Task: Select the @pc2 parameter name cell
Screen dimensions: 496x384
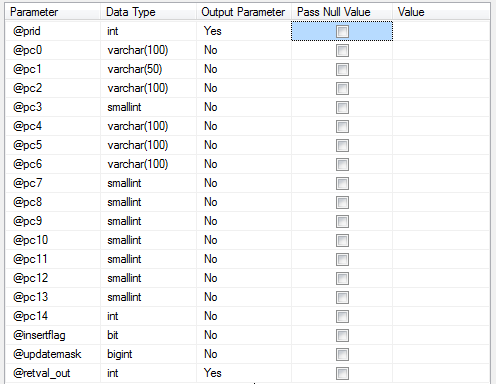Action: 53,88
